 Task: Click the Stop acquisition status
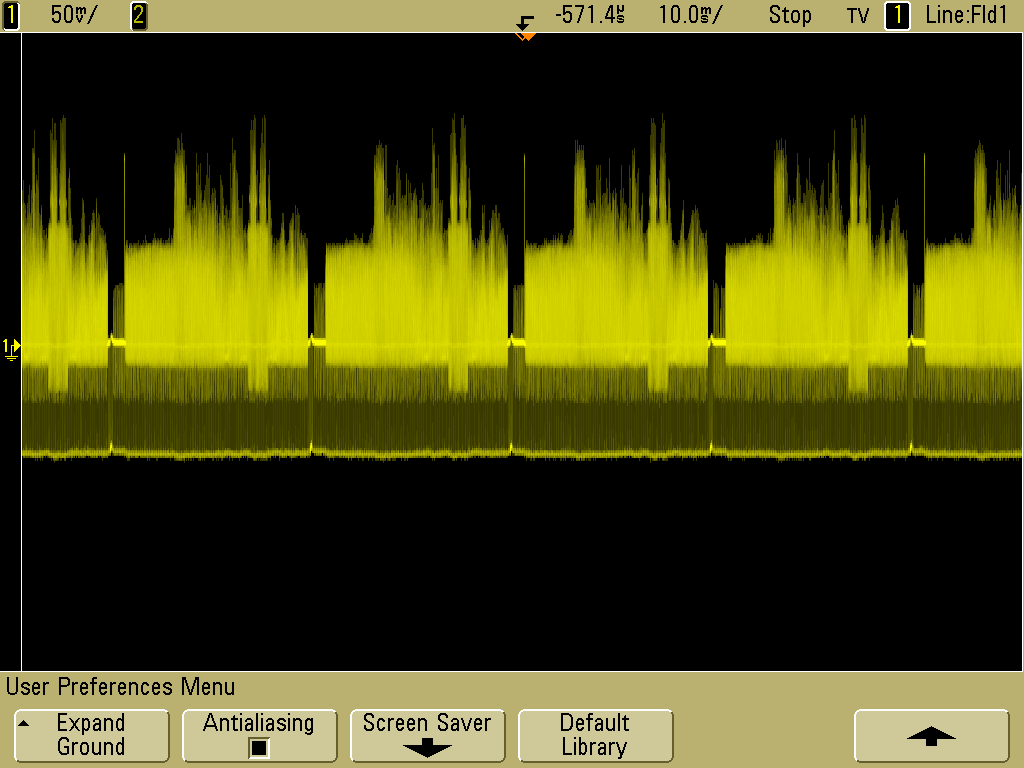pos(789,15)
